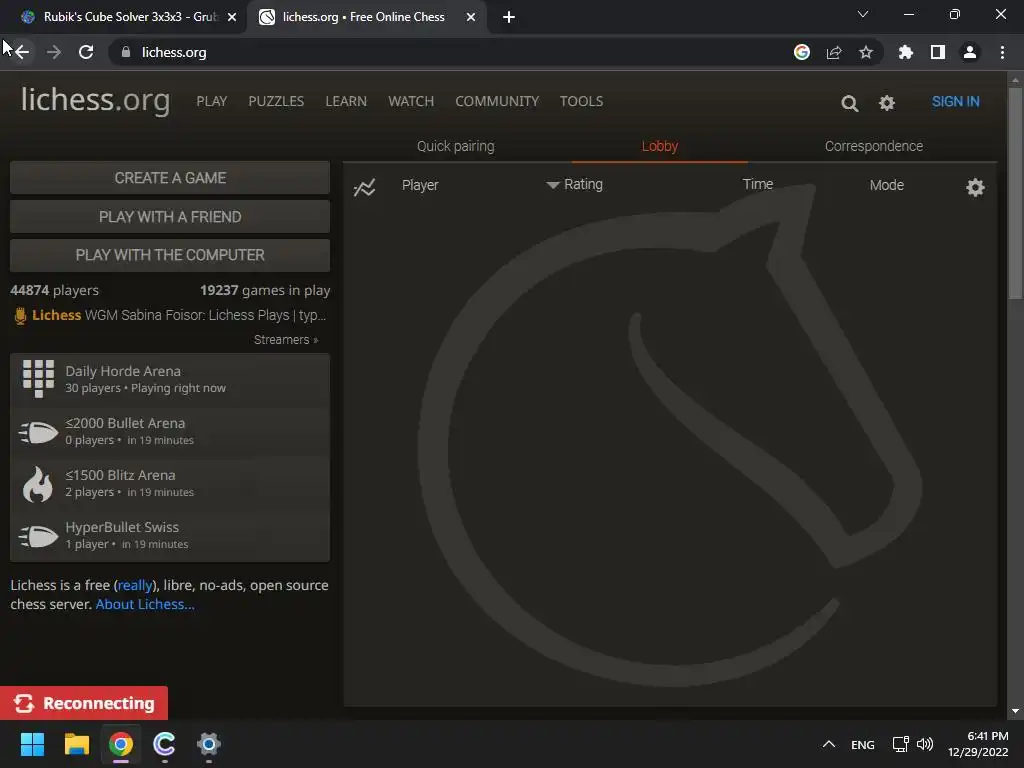
Task: Click the lichess.org address bar URL
Action: point(174,52)
